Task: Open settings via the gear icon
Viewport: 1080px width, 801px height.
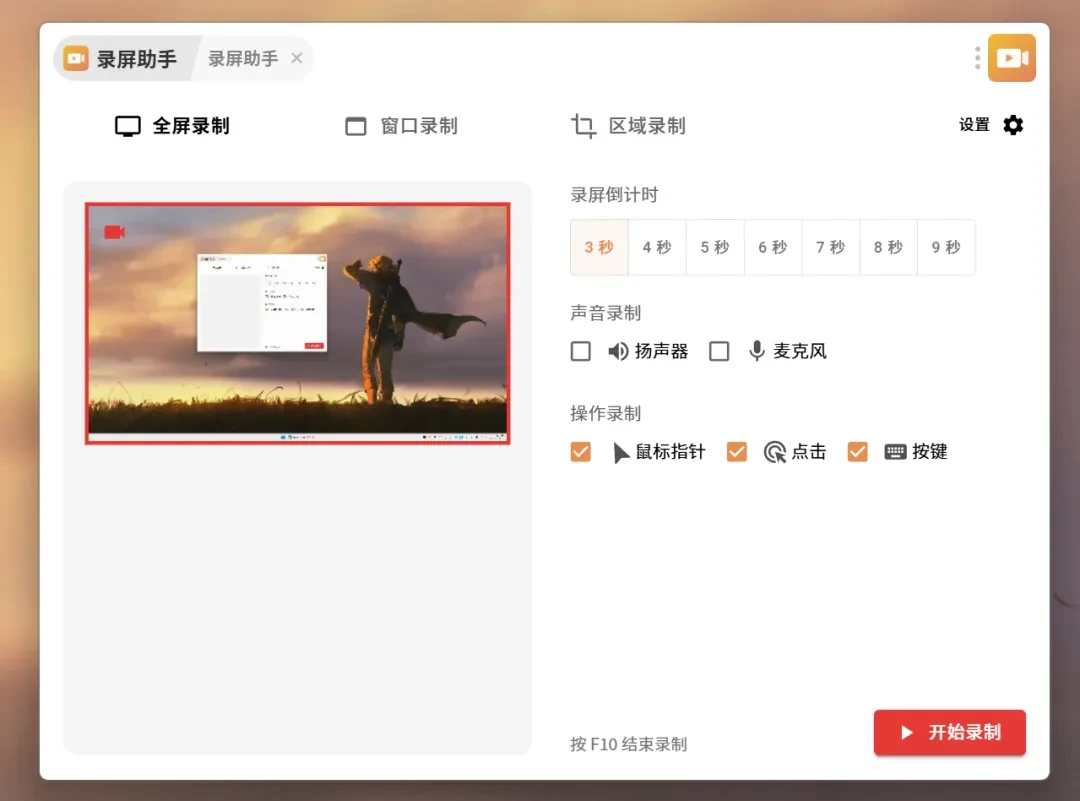Action: click(1013, 125)
